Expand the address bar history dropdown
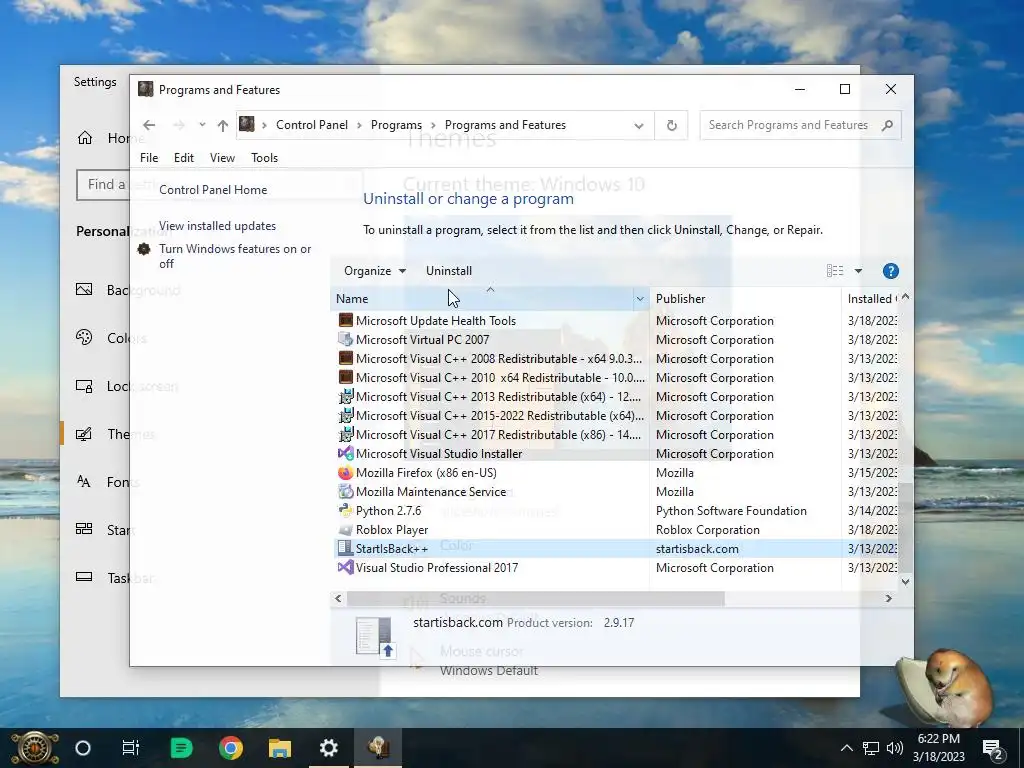 (639, 125)
